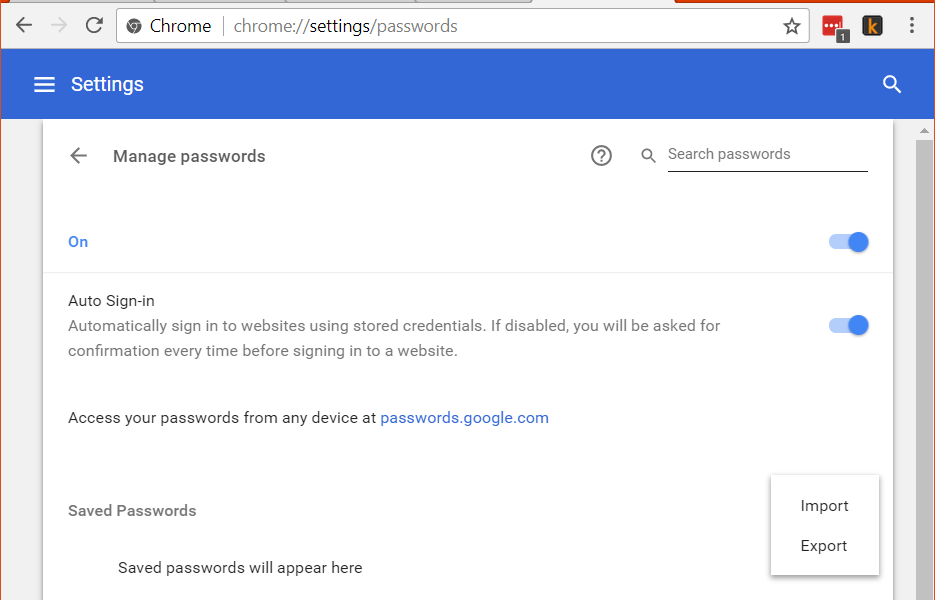Screen dimensions: 935x600
Task: Click the orange K extension icon
Action: point(872,26)
